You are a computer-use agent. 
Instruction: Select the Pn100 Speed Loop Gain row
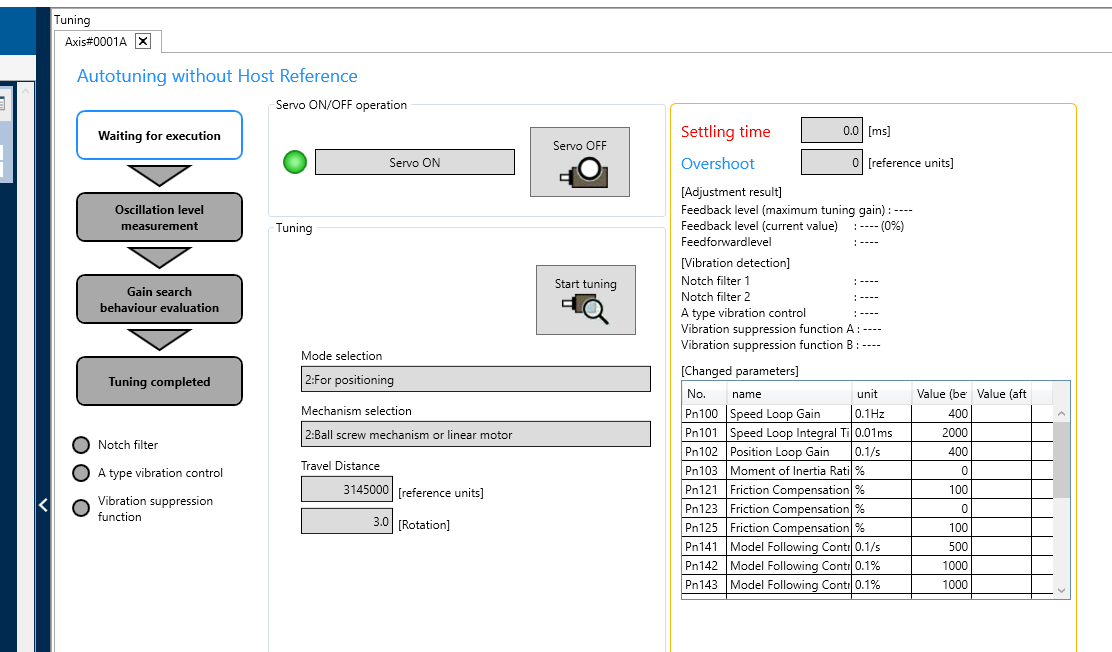[867, 414]
